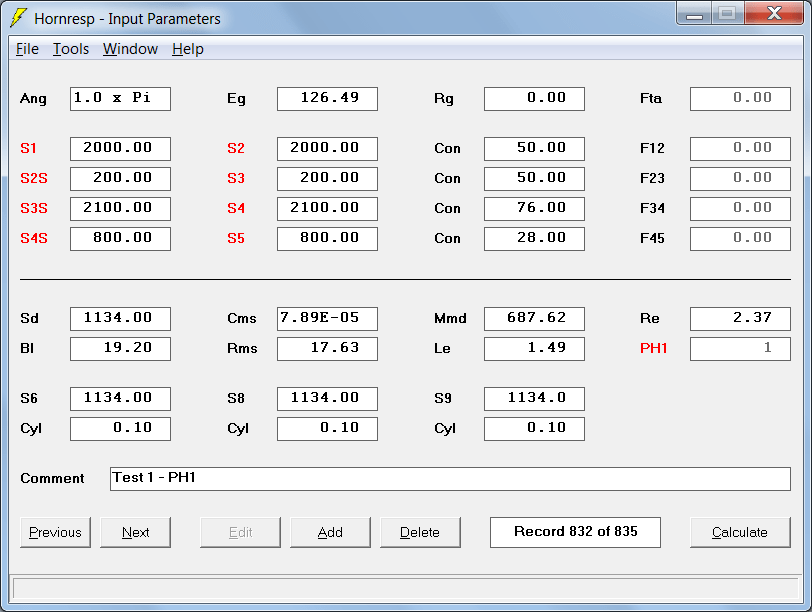Click the red S1 label
This screenshot has width=812, height=612.
coord(28,149)
